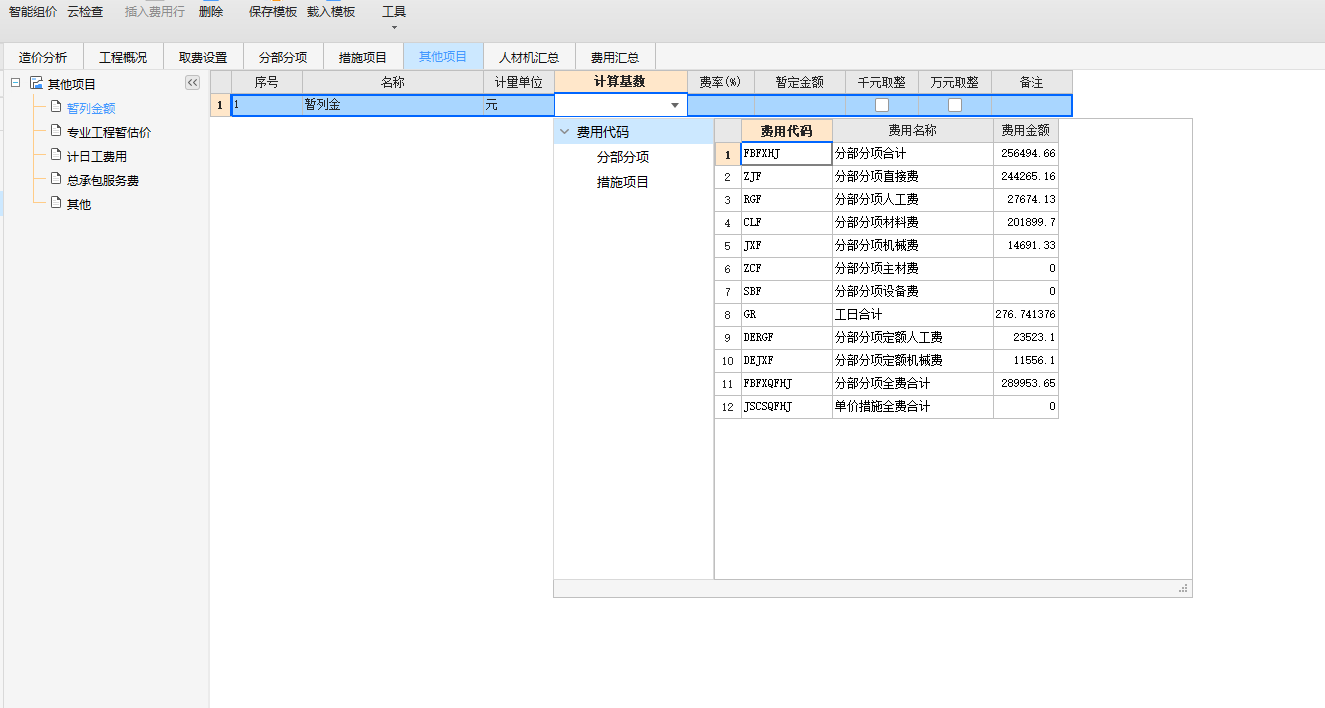Collapse the 其他项目 tree root node

tap(15, 83)
